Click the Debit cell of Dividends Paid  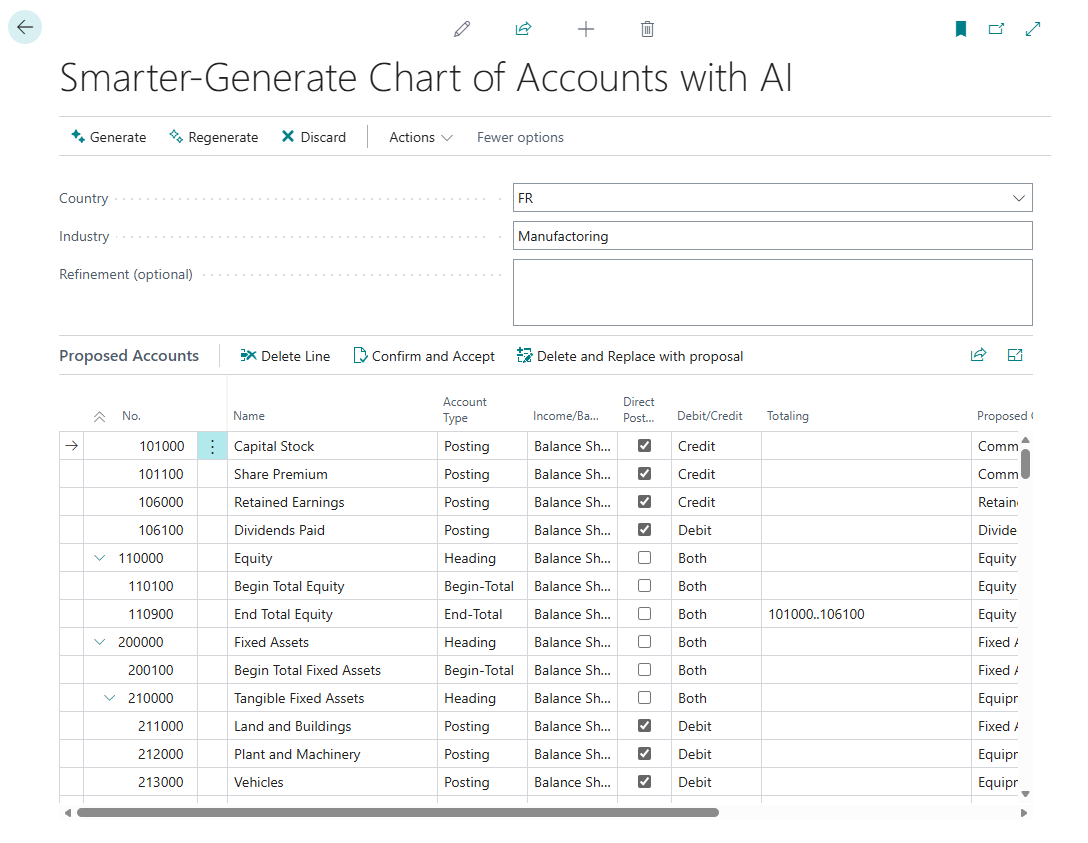pos(716,530)
